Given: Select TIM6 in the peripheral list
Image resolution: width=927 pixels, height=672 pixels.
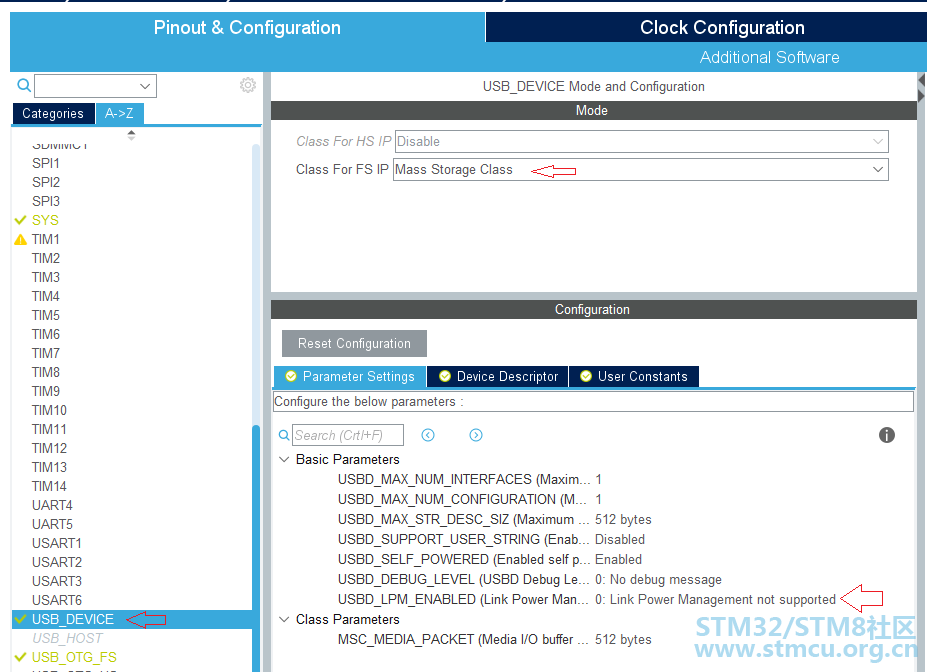Looking at the screenshot, I should tap(46, 334).
